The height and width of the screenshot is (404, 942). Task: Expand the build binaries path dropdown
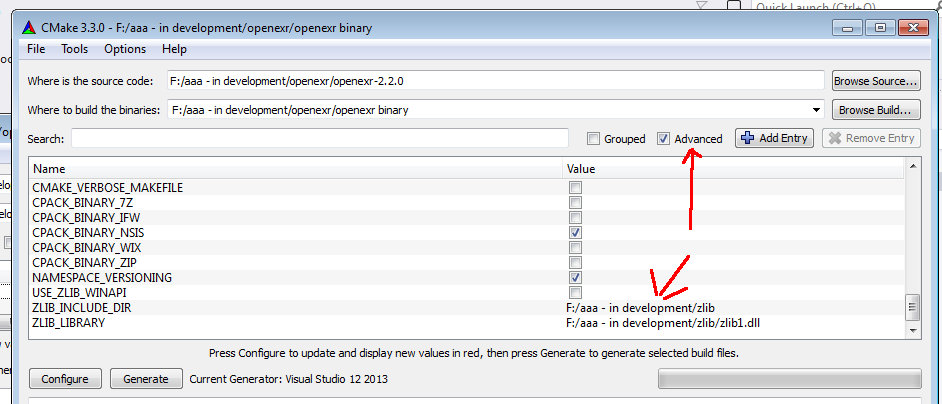click(x=818, y=110)
